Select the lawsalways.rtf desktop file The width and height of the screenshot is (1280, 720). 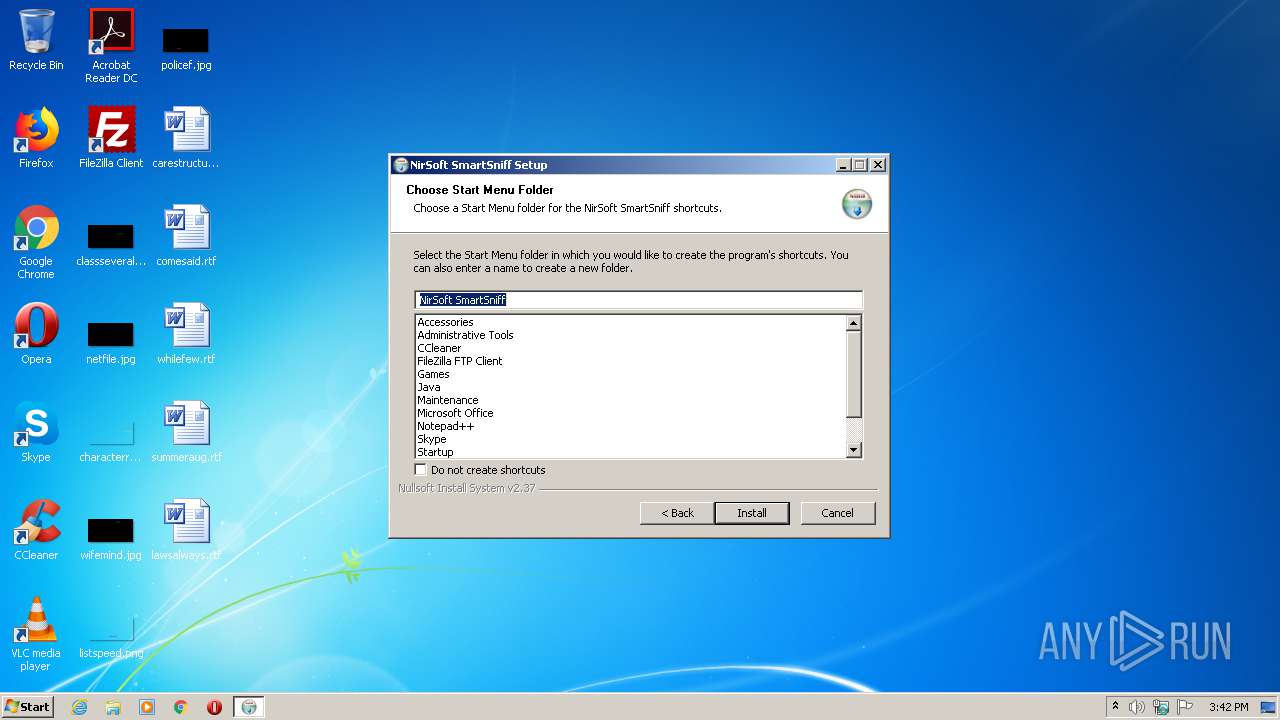point(186,530)
